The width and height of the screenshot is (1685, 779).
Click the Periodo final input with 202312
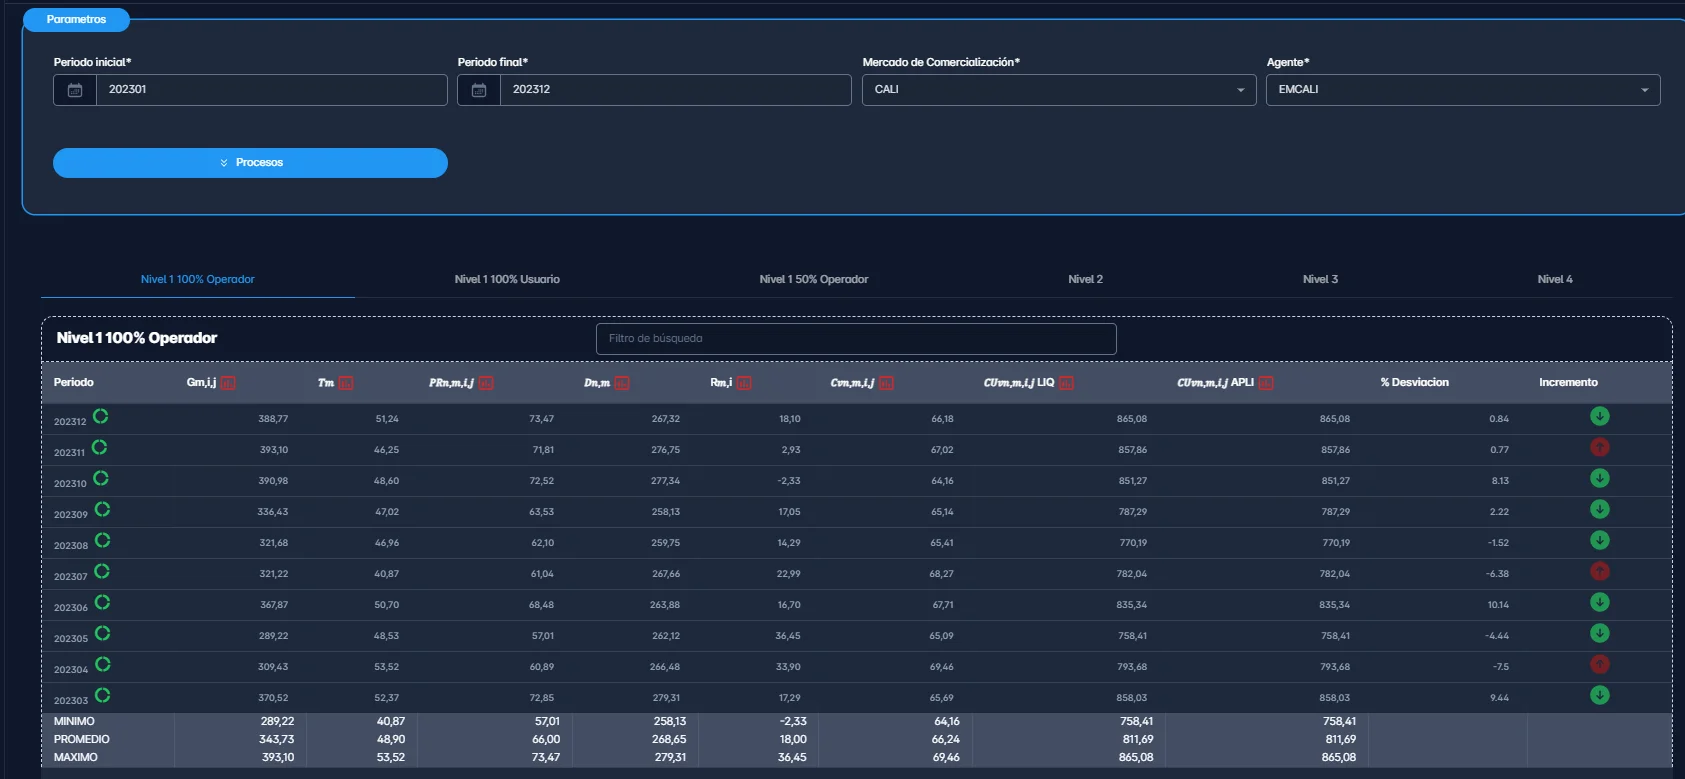pos(675,90)
